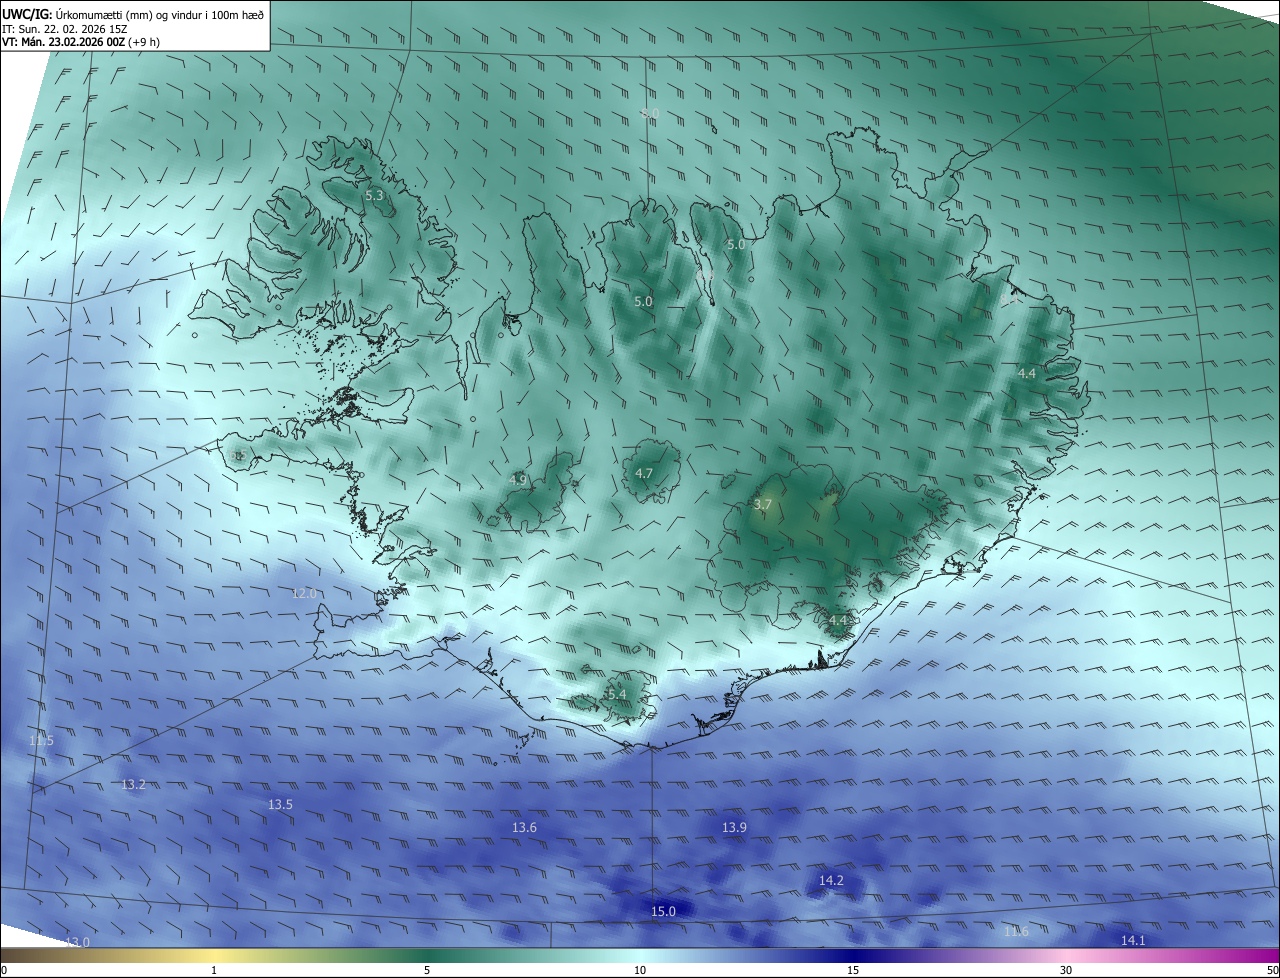Click the 15.0 maximum value label
The height and width of the screenshot is (978, 1280).
click(x=663, y=912)
